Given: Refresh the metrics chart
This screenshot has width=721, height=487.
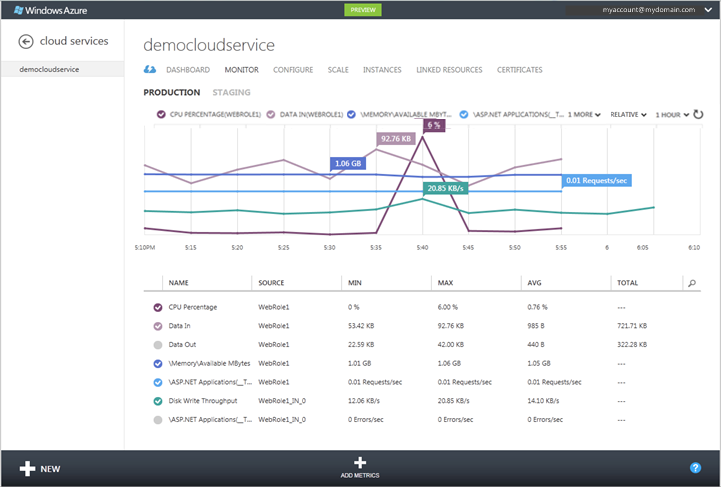Looking at the screenshot, I should click(698, 114).
